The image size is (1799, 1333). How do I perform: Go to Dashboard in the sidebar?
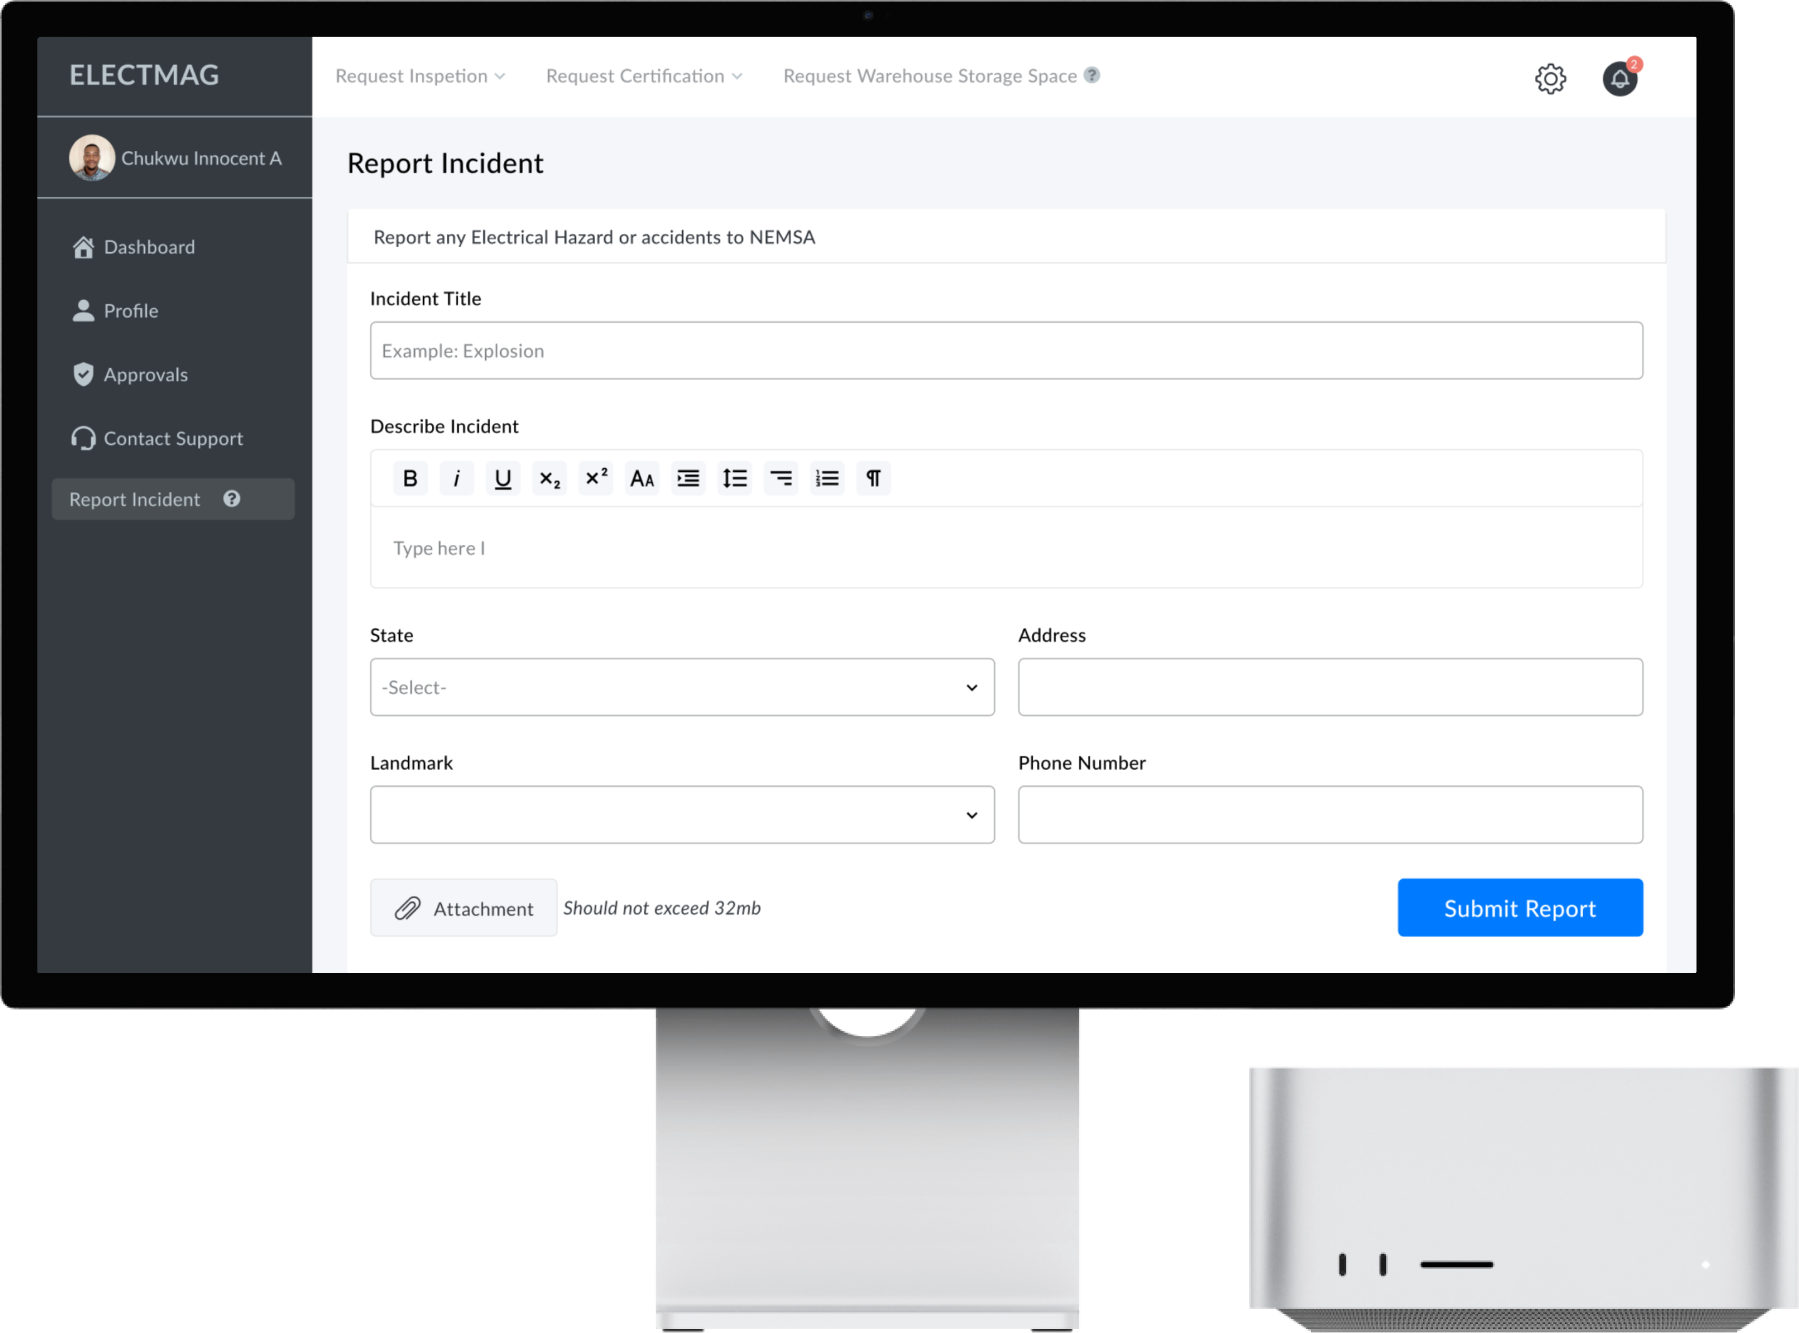[149, 247]
